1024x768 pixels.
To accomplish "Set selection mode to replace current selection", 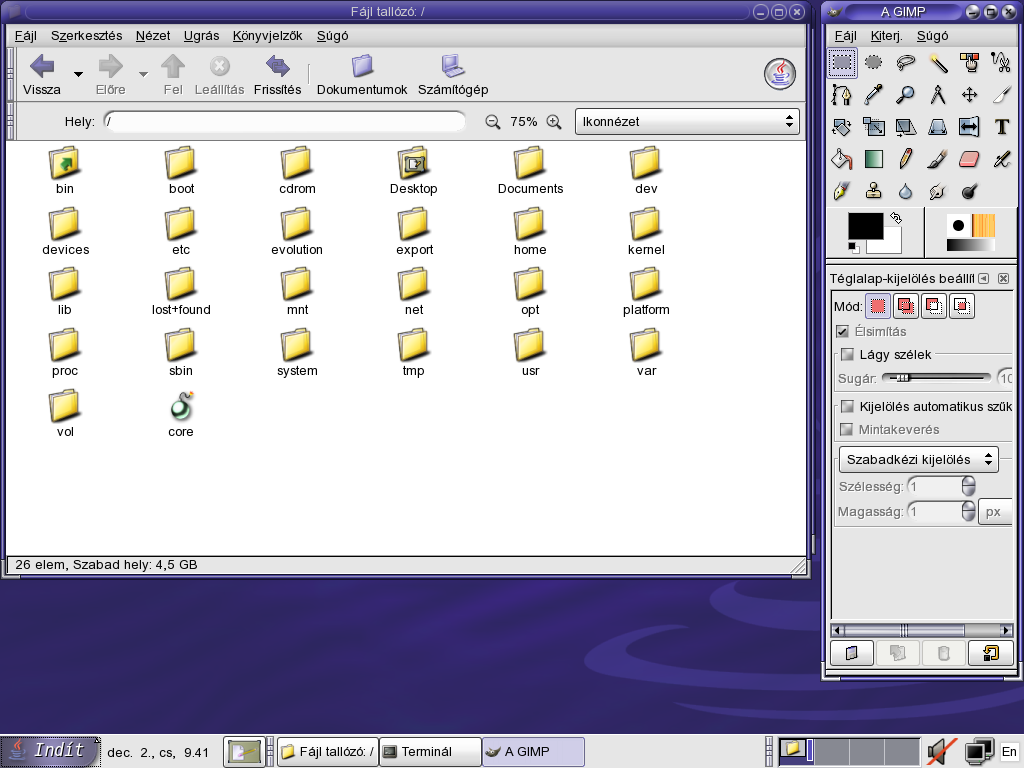I will [x=878, y=306].
